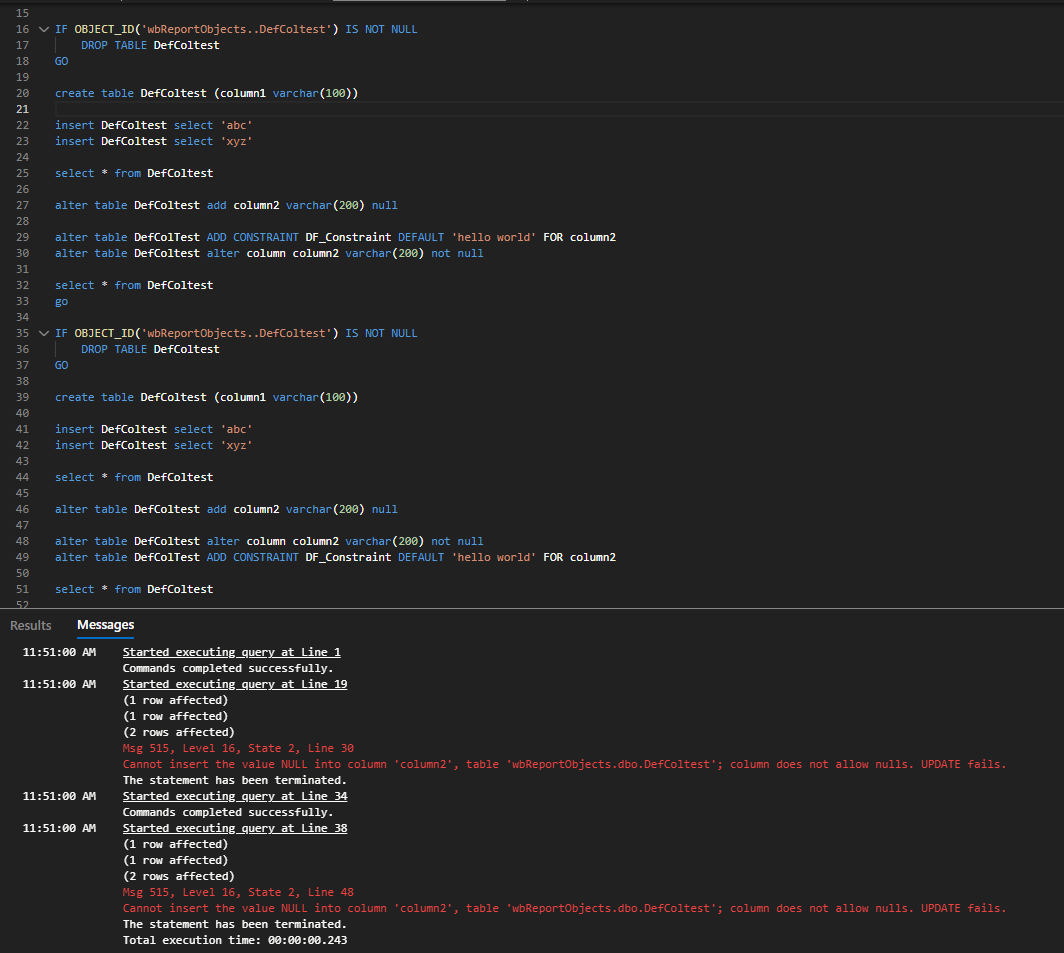Click the 'Msg 515' error for Line 48
This screenshot has width=1064, height=953.
(x=237, y=892)
